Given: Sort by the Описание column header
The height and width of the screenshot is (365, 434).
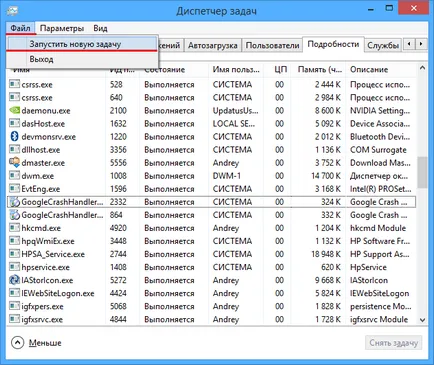Looking at the screenshot, I should [369, 69].
